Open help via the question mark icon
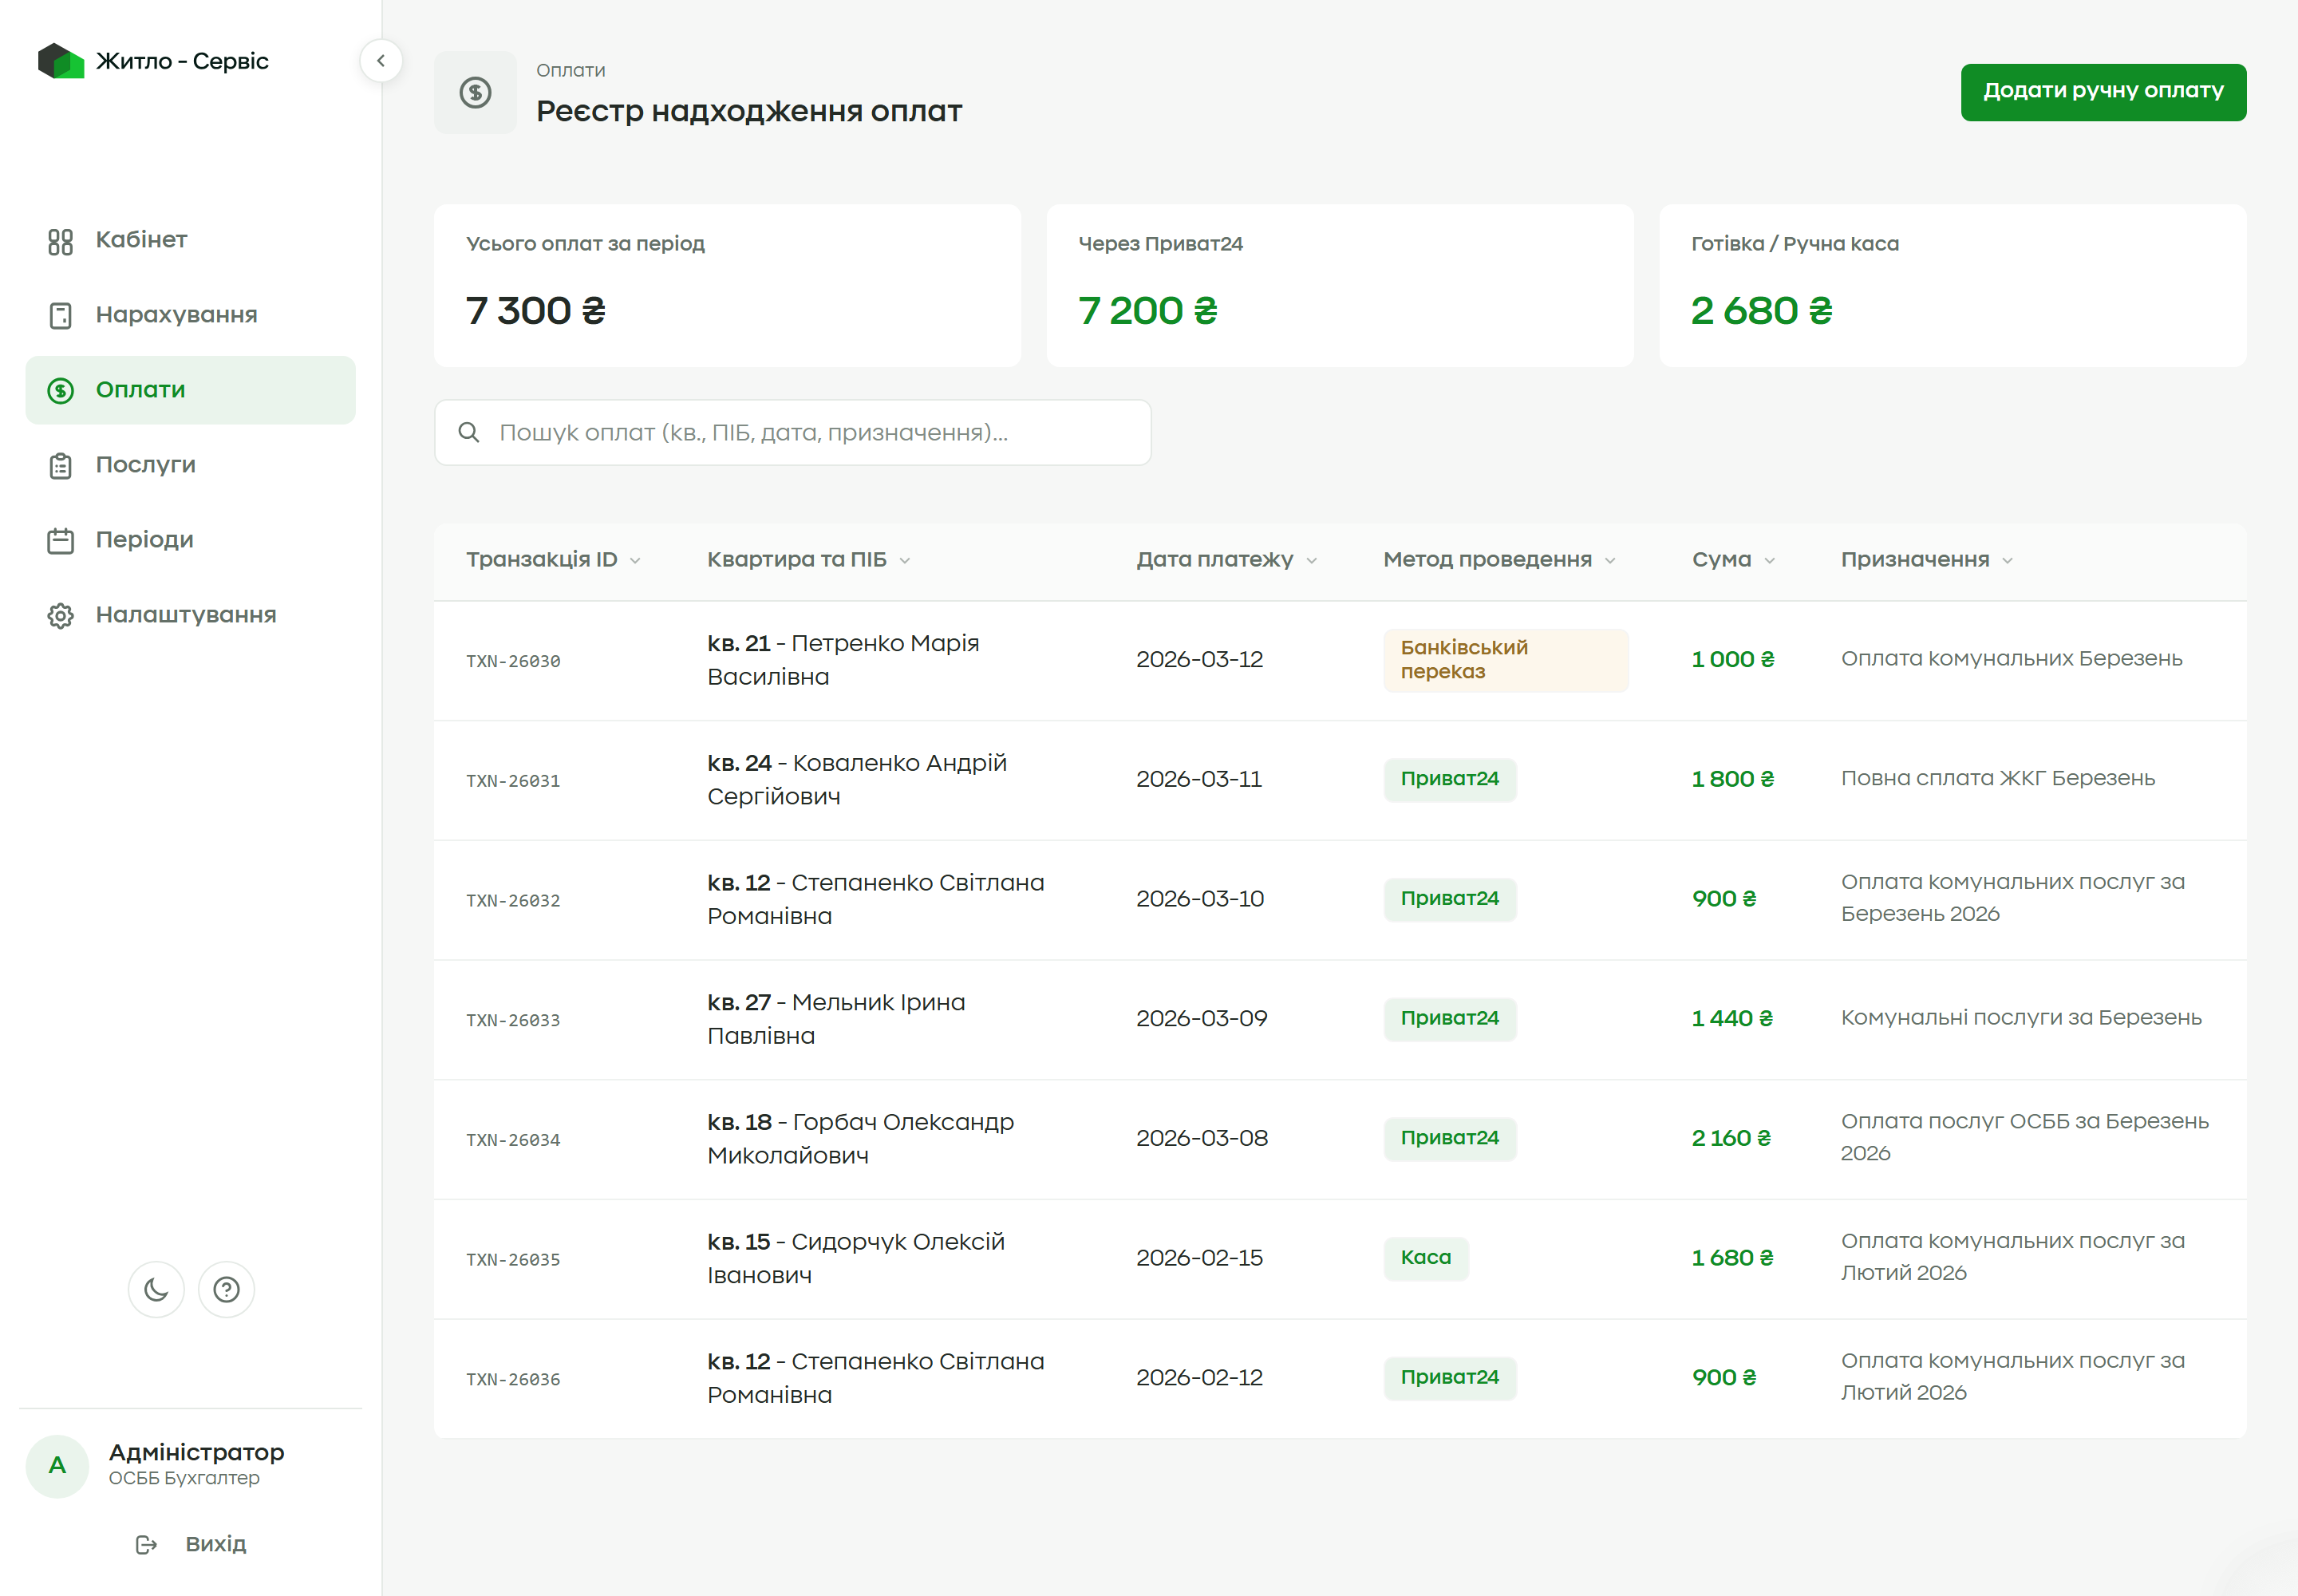Viewport: 2298px width, 1596px height. pyautogui.click(x=226, y=1290)
